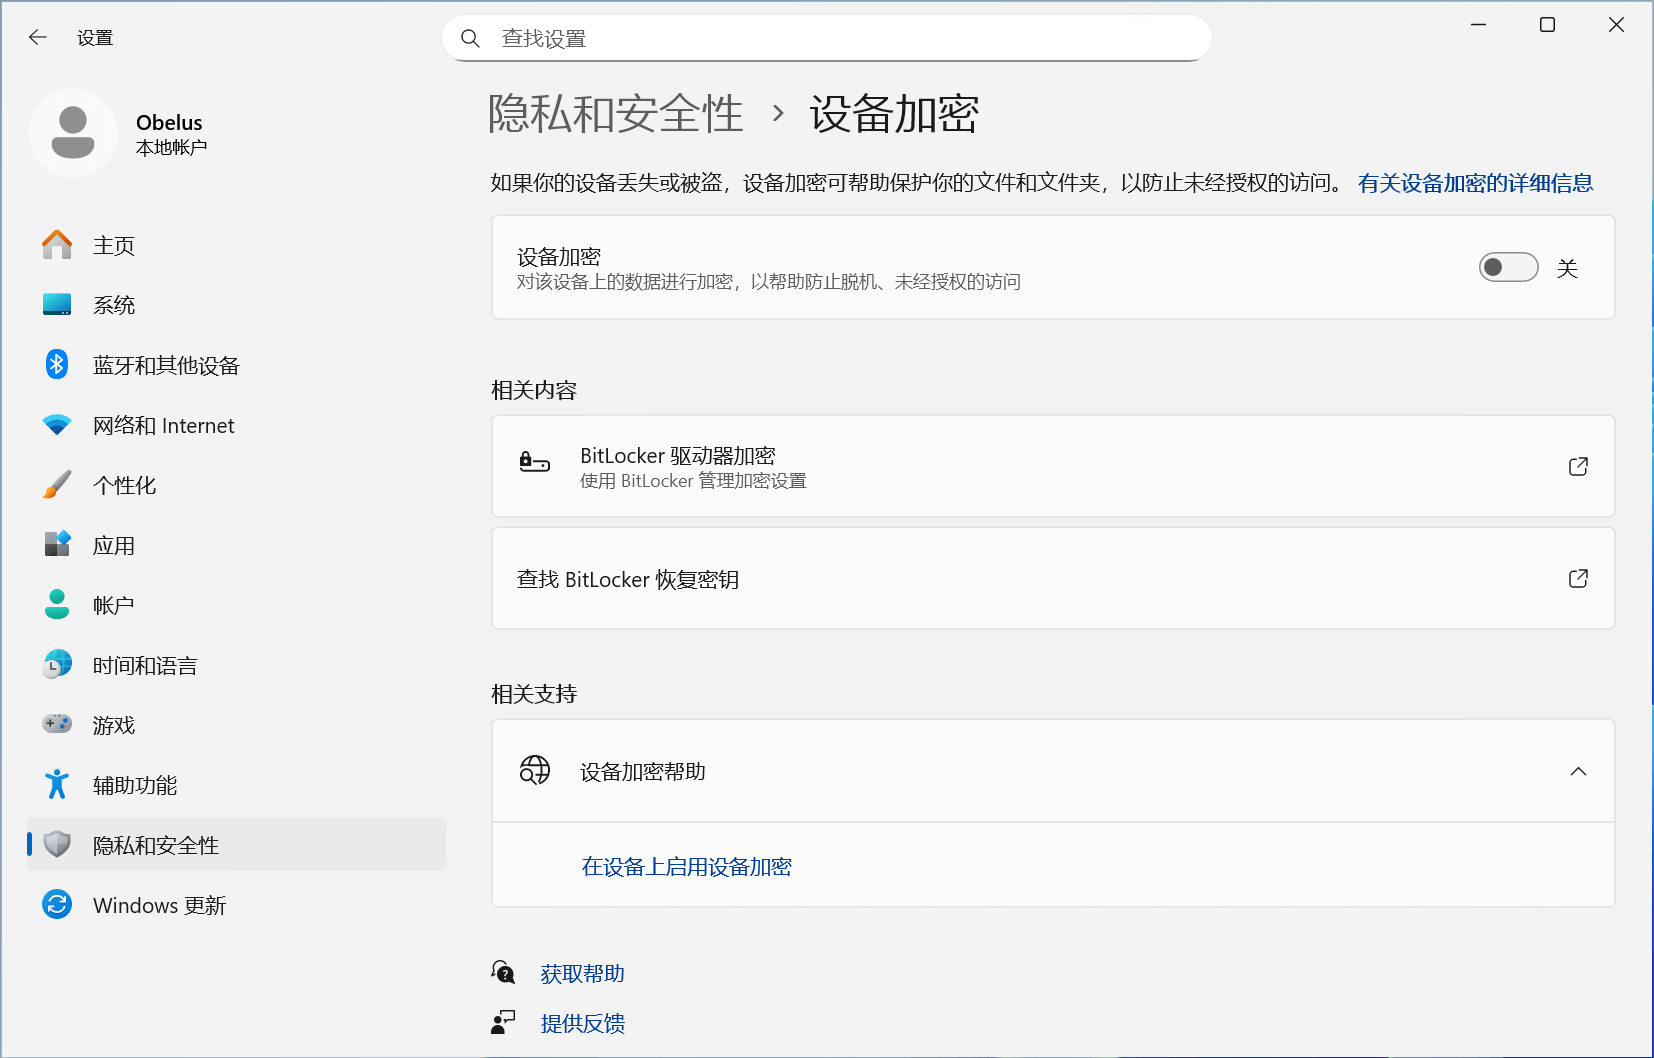Click the BitLocker drive lock icon
This screenshot has width=1654, height=1058.
[534, 463]
